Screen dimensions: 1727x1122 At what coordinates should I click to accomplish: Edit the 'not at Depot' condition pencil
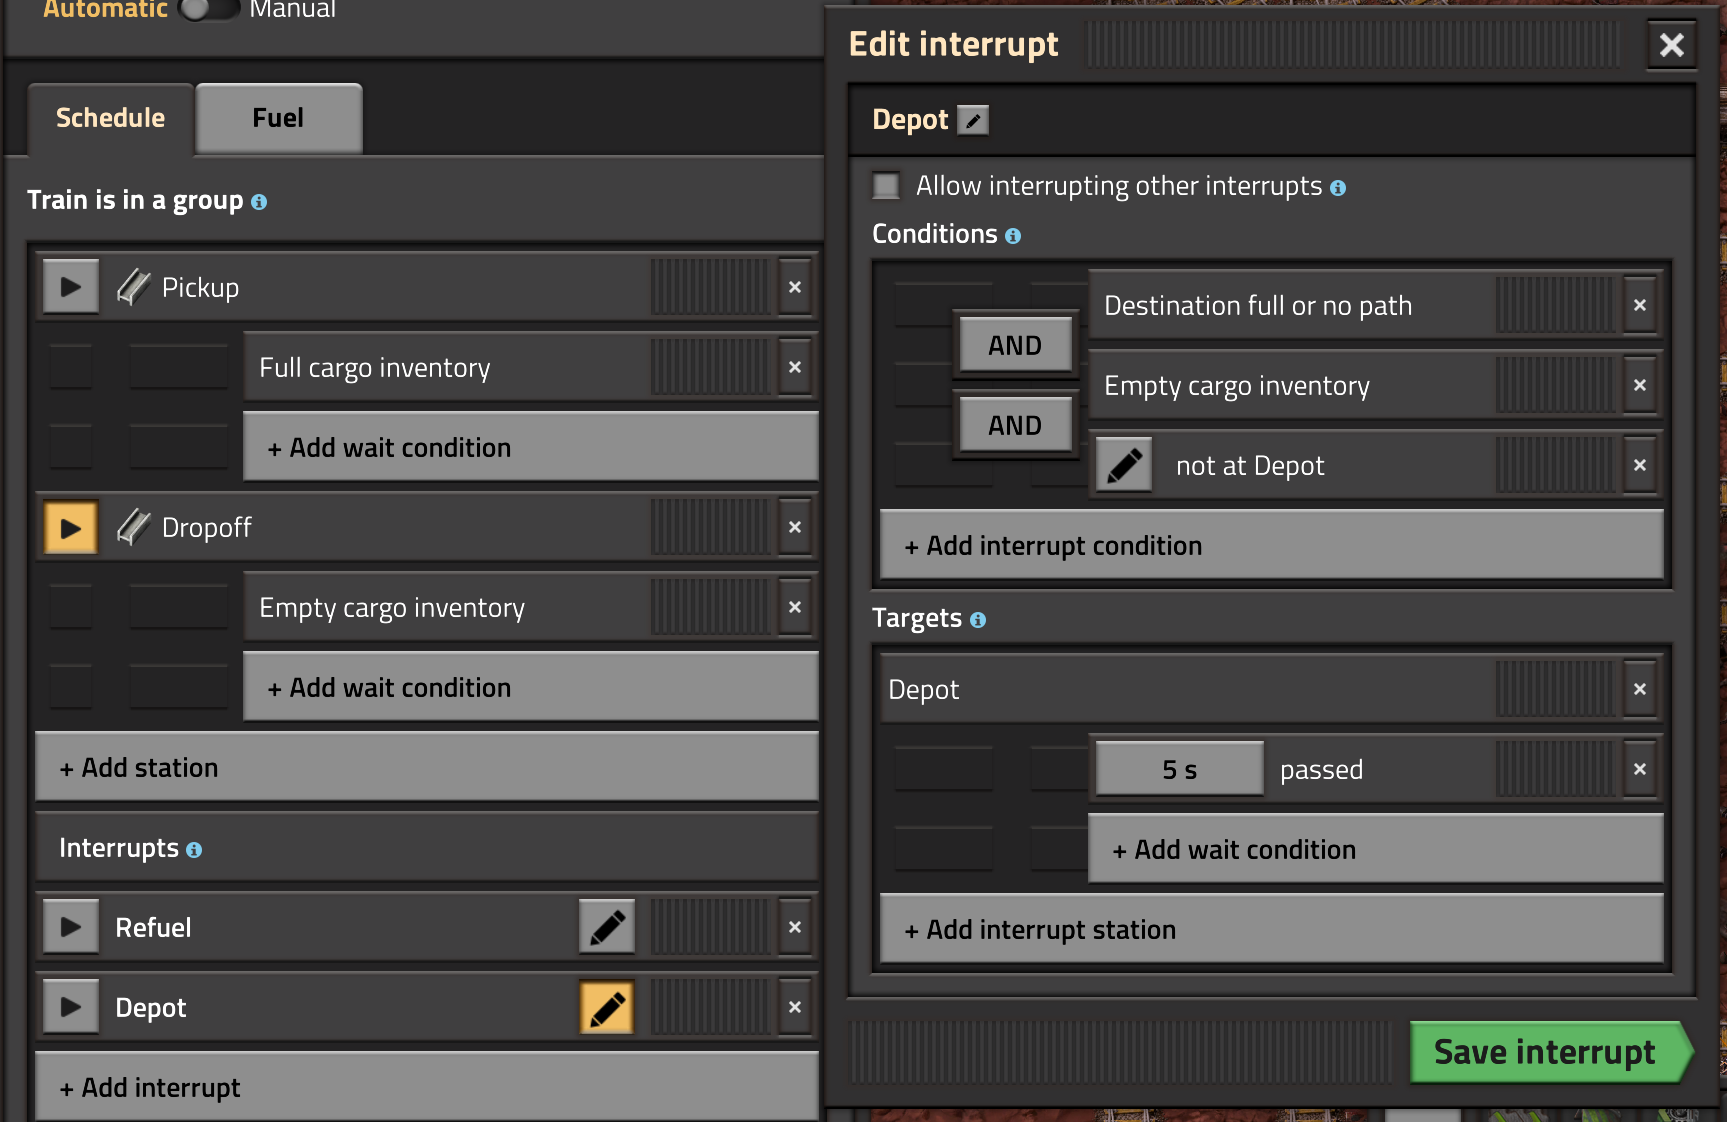coord(1124,466)
